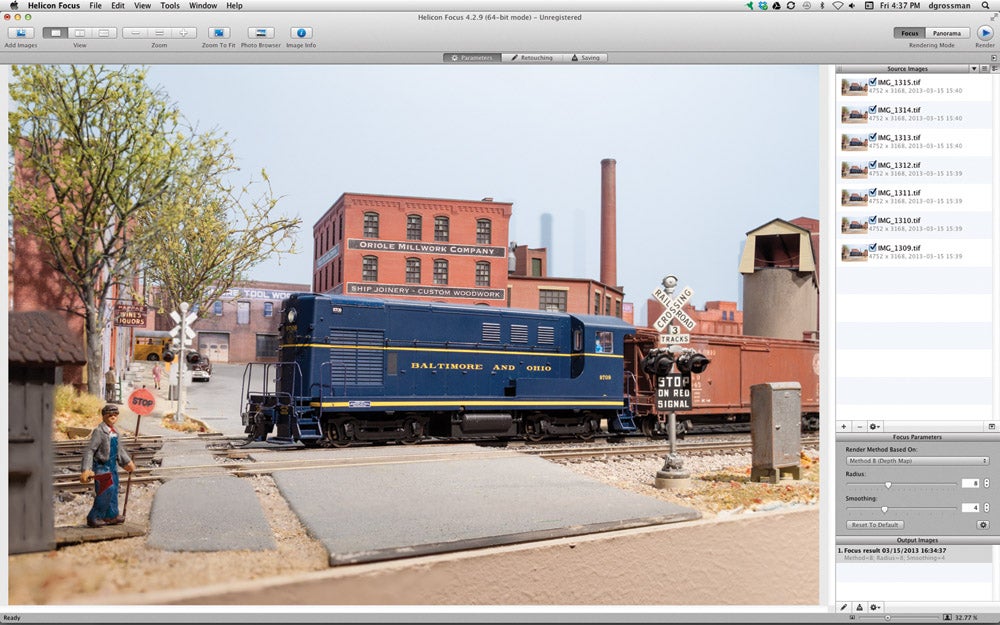This screenshot has height=625, width=1000.
Task: Click the Radius value field
Action: (970, 483)
